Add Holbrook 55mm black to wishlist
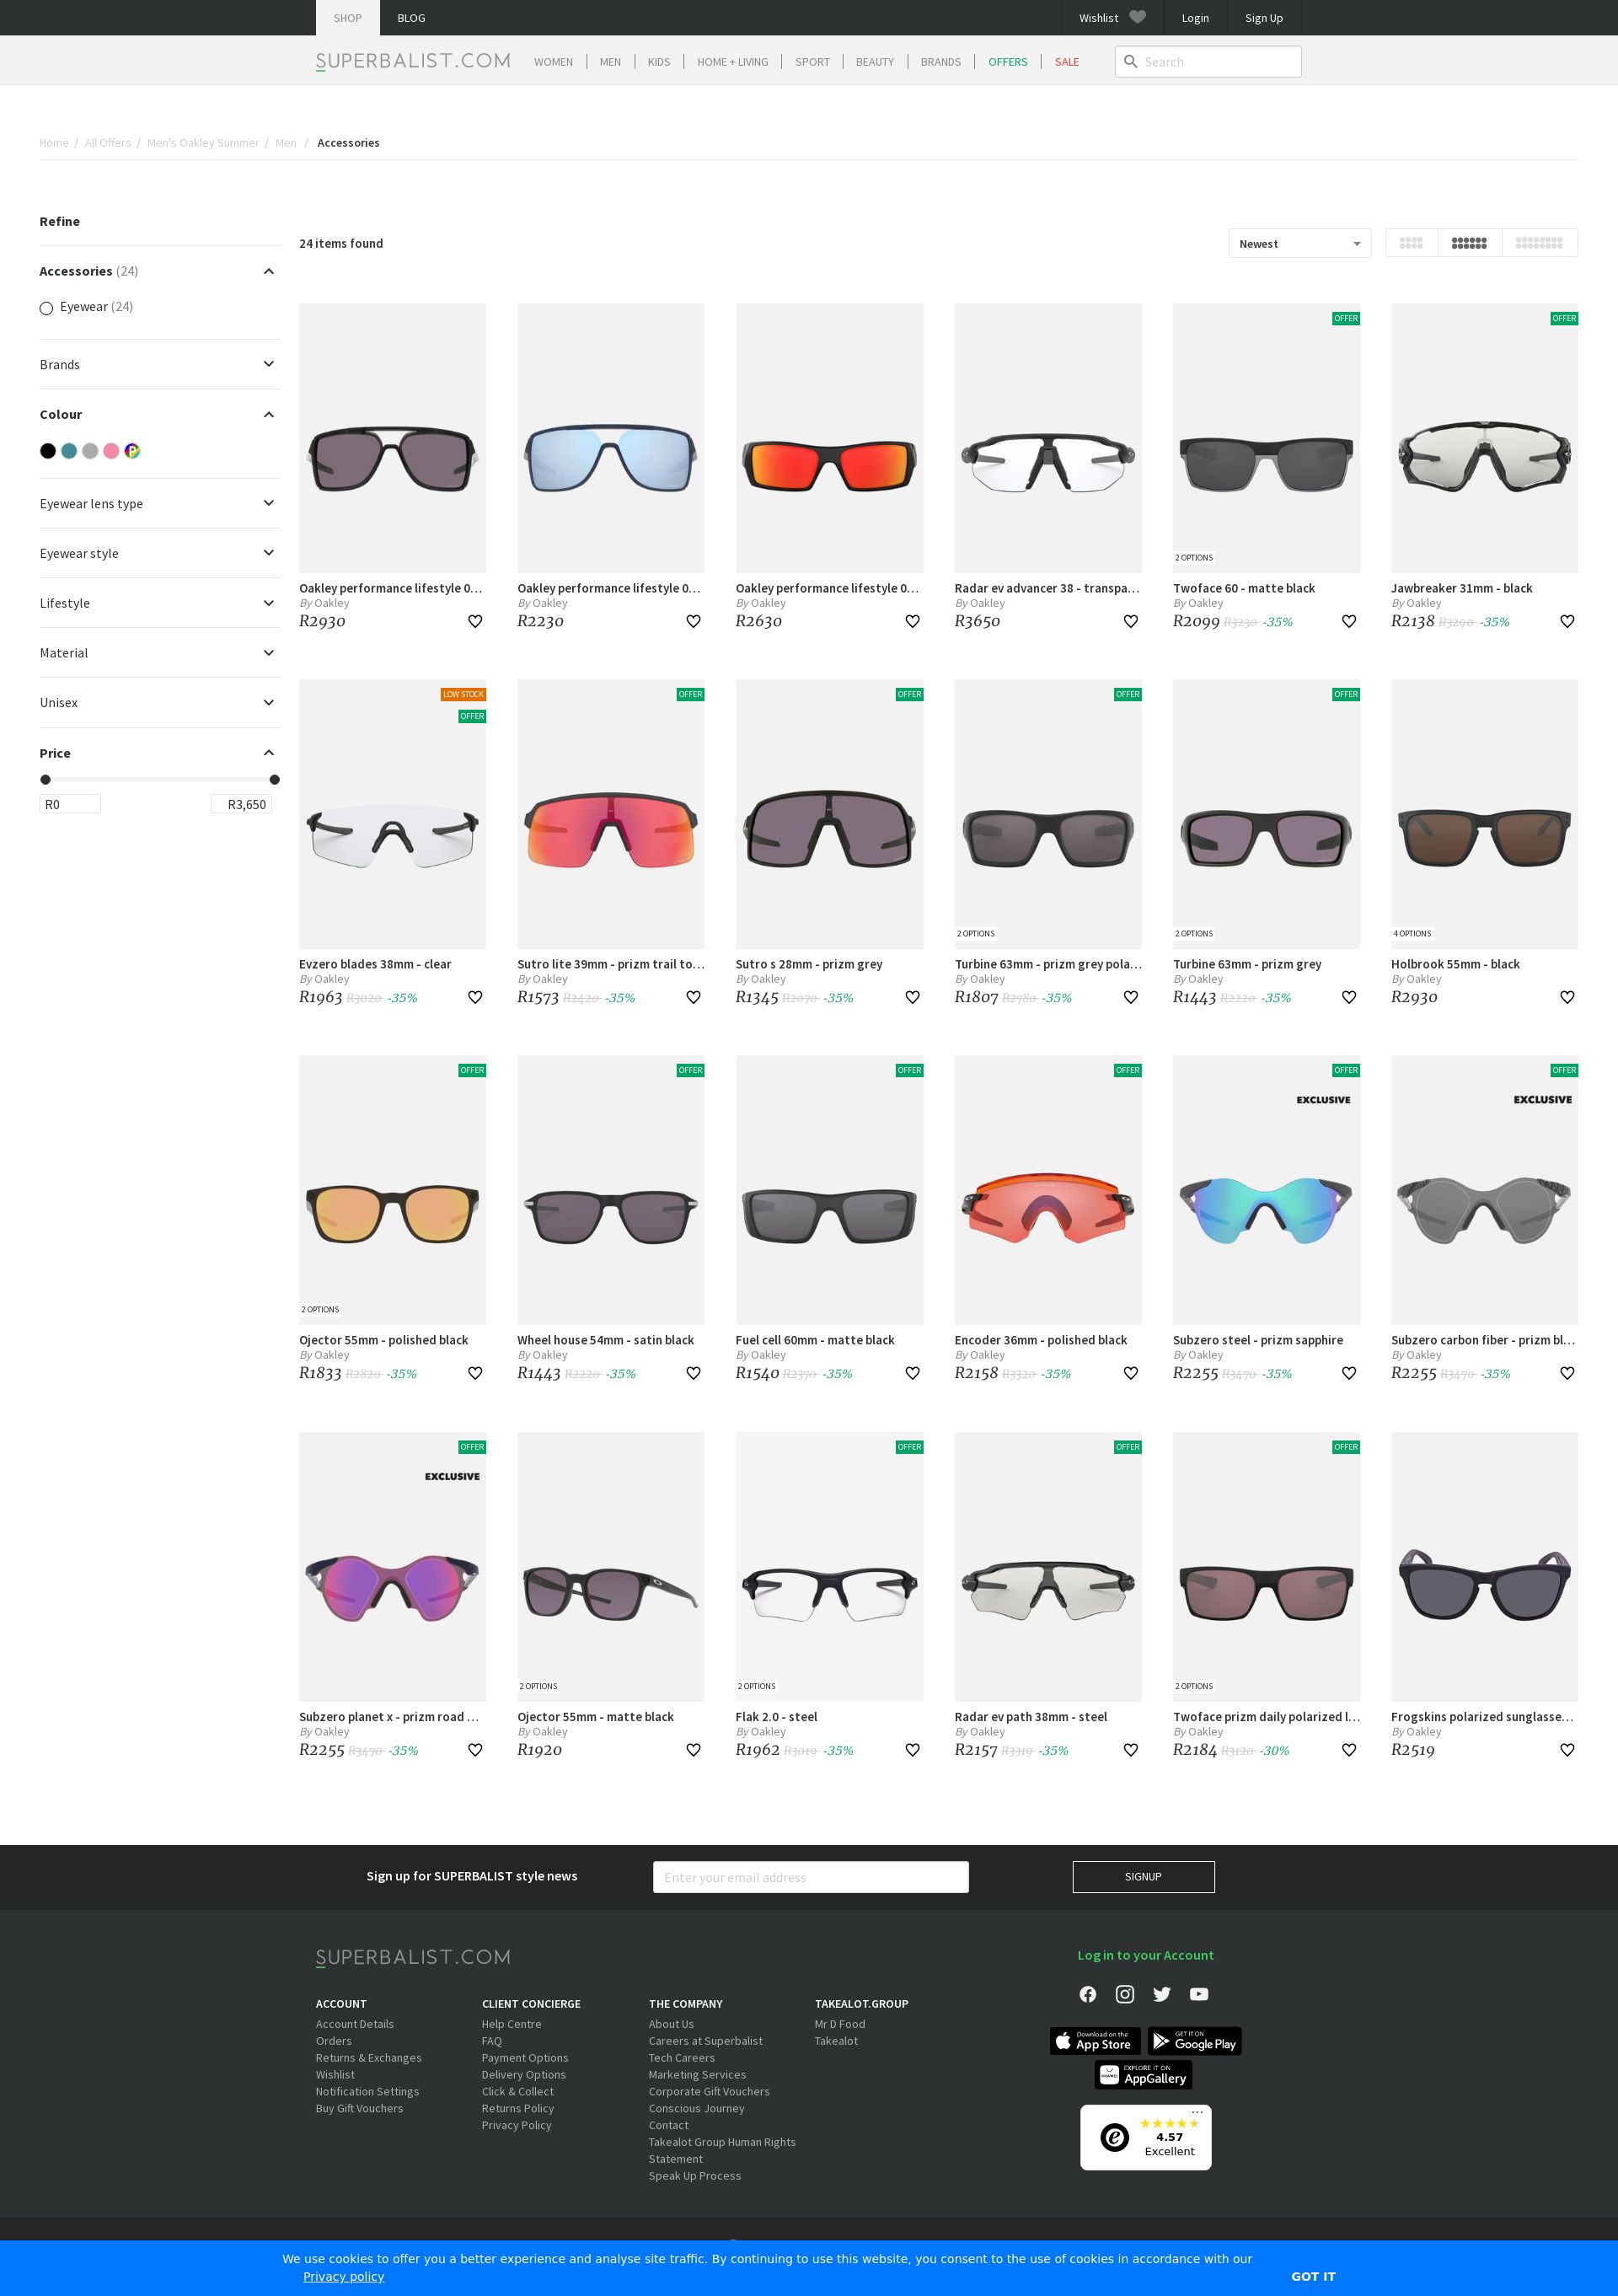The height and width of the screenshot is (2296, 1618). 1567,997
